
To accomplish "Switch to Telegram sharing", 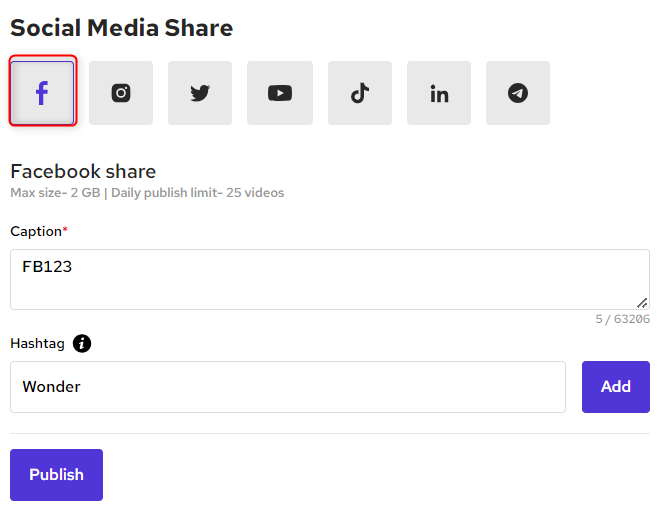I will pyautogui.click(x=518, y=93).
